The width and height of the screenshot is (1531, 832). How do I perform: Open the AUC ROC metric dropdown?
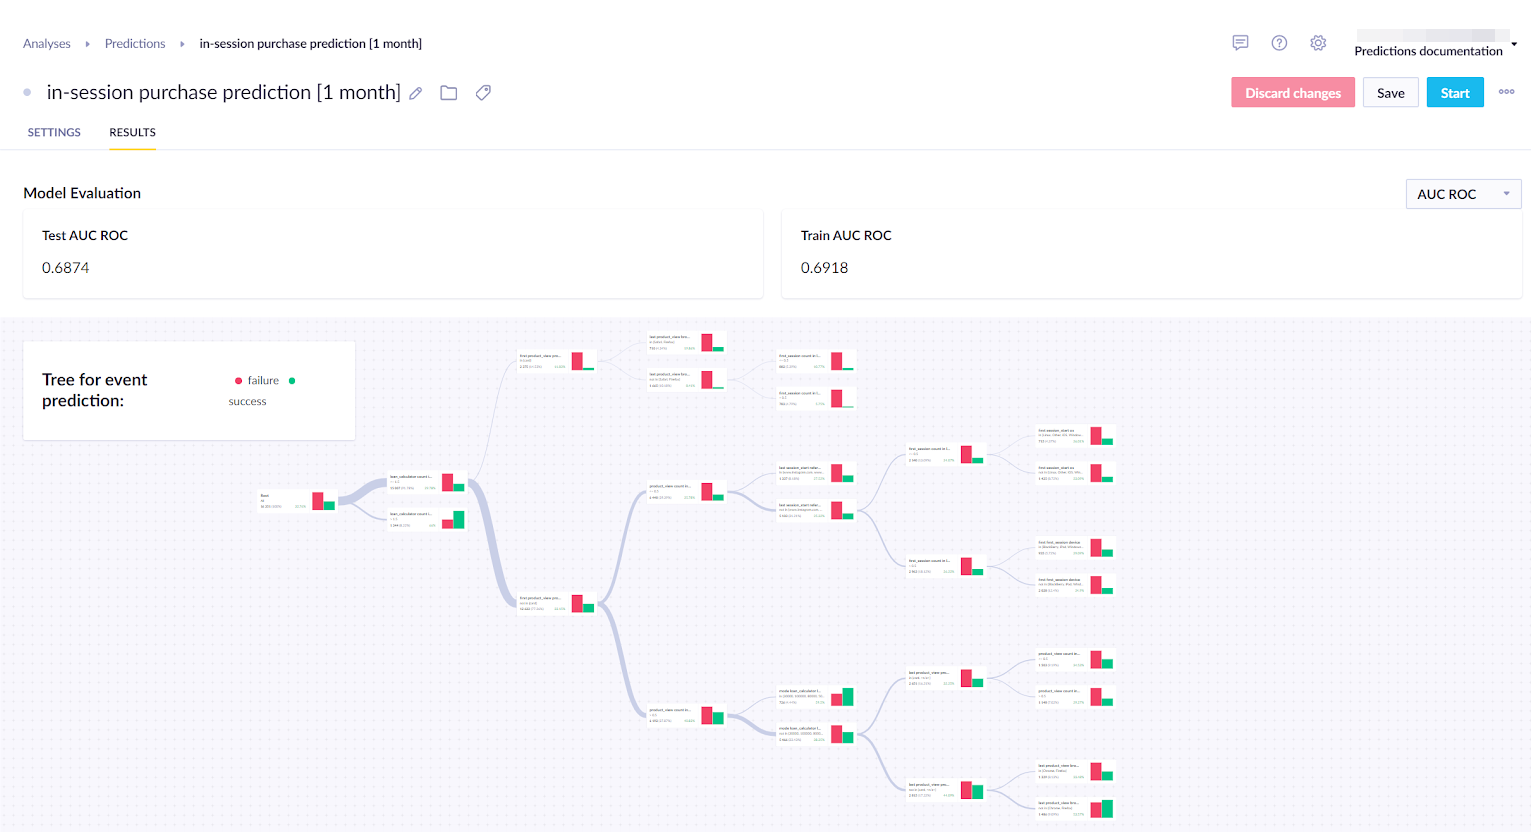pyautogui.click(x=1463, y=193)
